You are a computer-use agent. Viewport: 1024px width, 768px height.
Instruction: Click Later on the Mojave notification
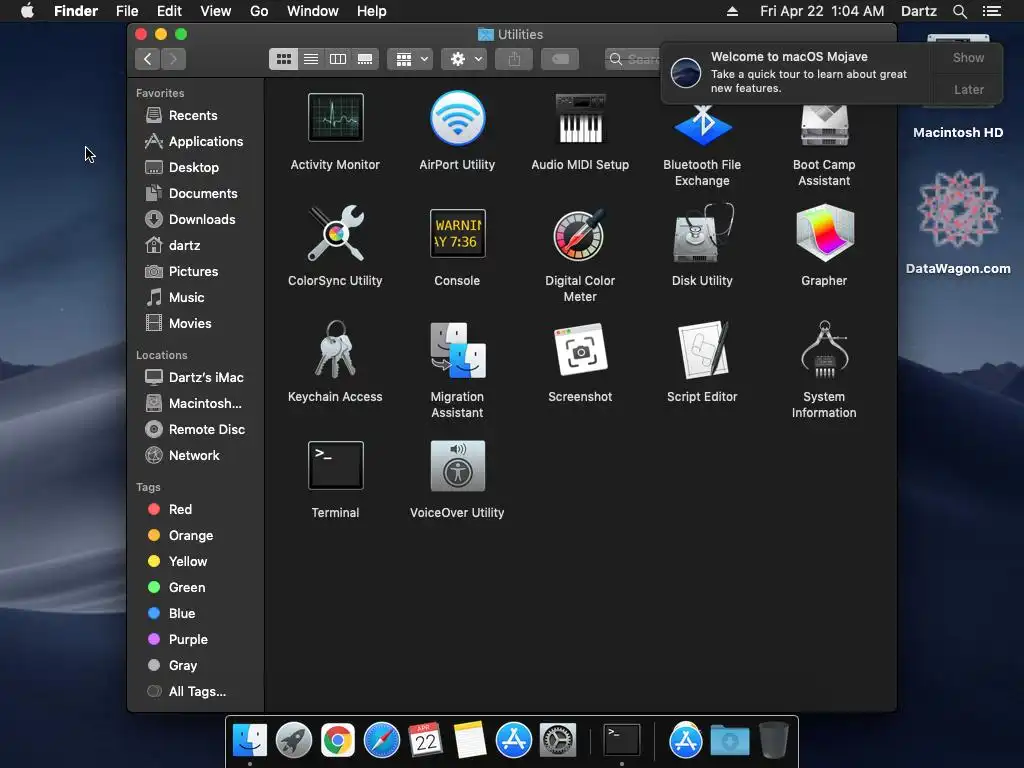coord(968,89)
